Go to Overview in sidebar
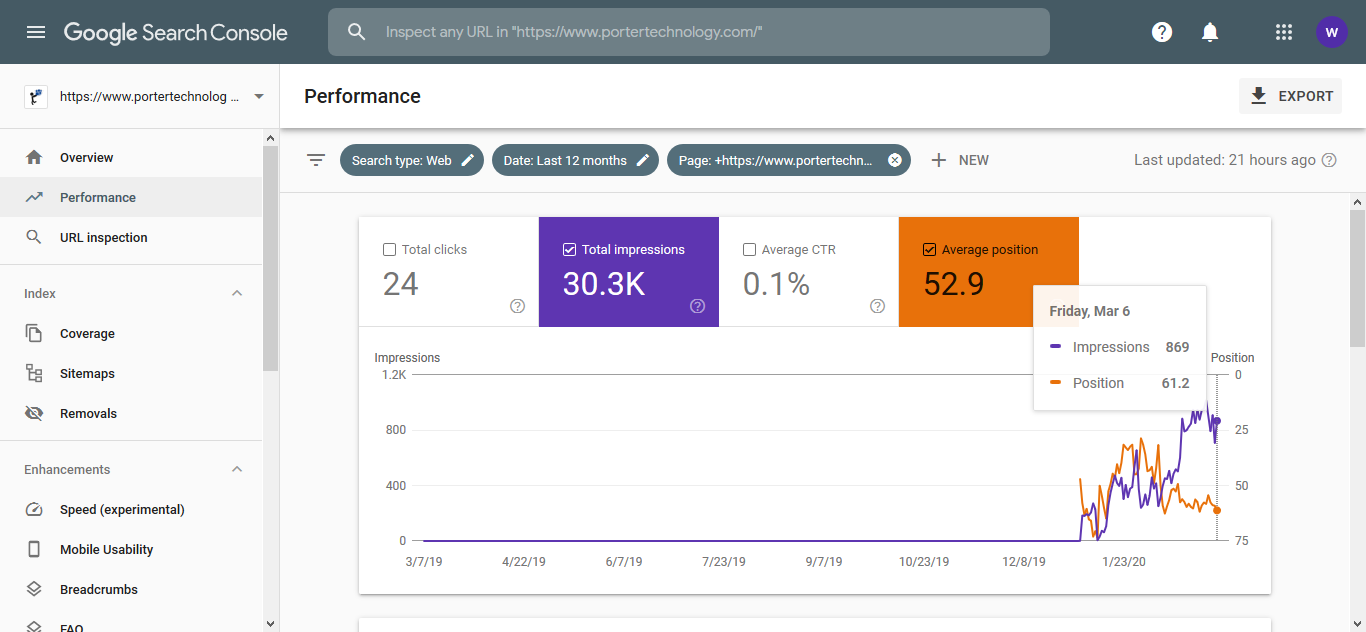This screenshot has width=1366, height=632. [x=131, y=157]
